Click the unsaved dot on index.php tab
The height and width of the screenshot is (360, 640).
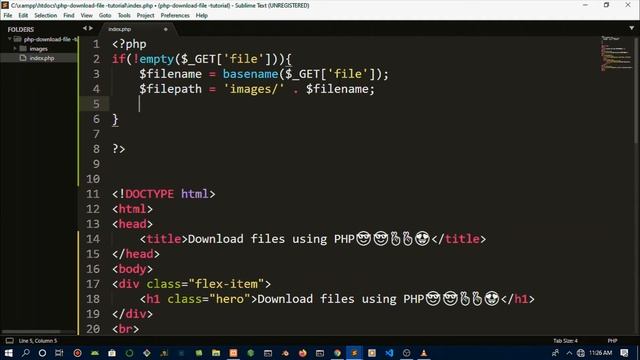point(166,29)
